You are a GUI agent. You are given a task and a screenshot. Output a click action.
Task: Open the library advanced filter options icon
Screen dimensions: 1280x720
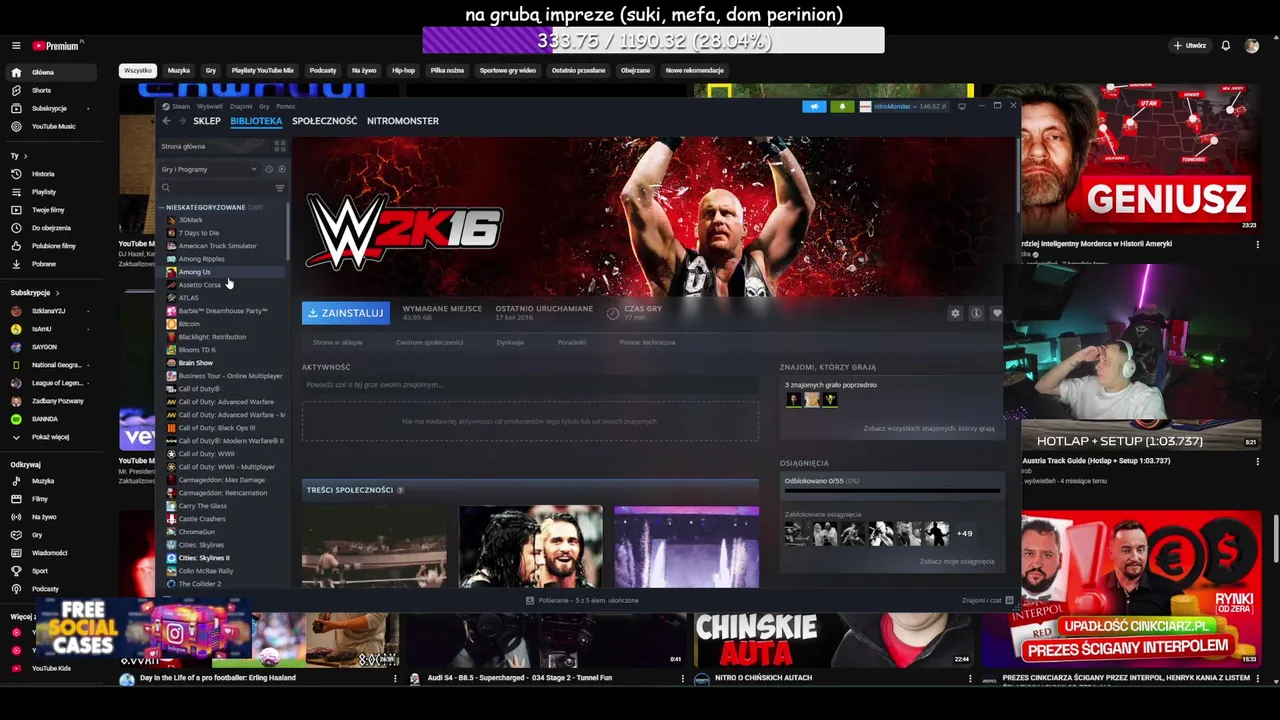280,188
